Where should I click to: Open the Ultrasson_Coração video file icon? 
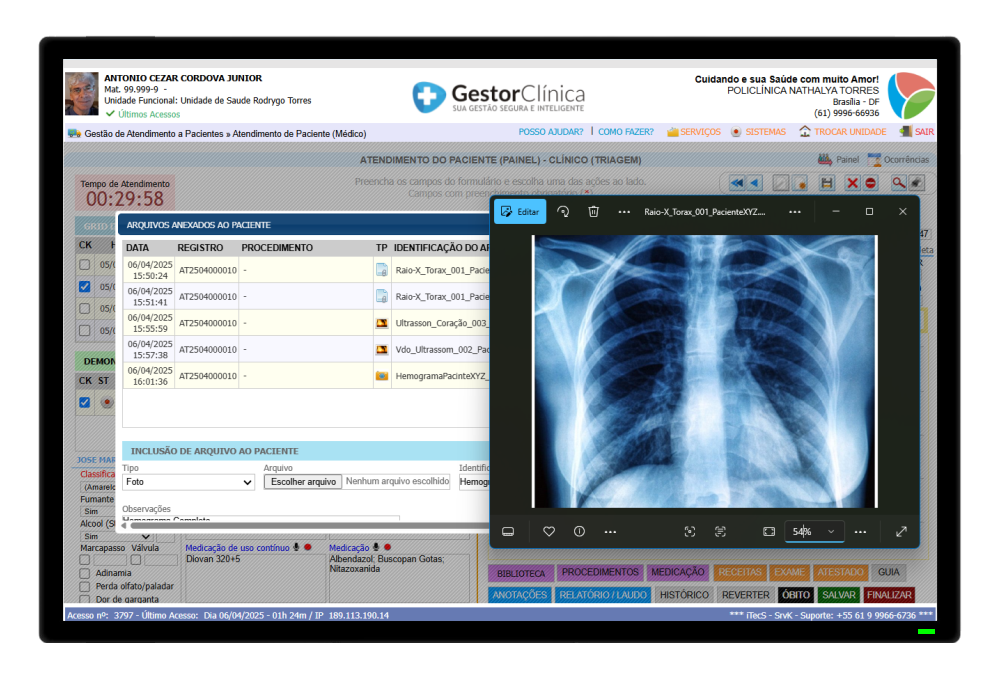tap(382, 323)
